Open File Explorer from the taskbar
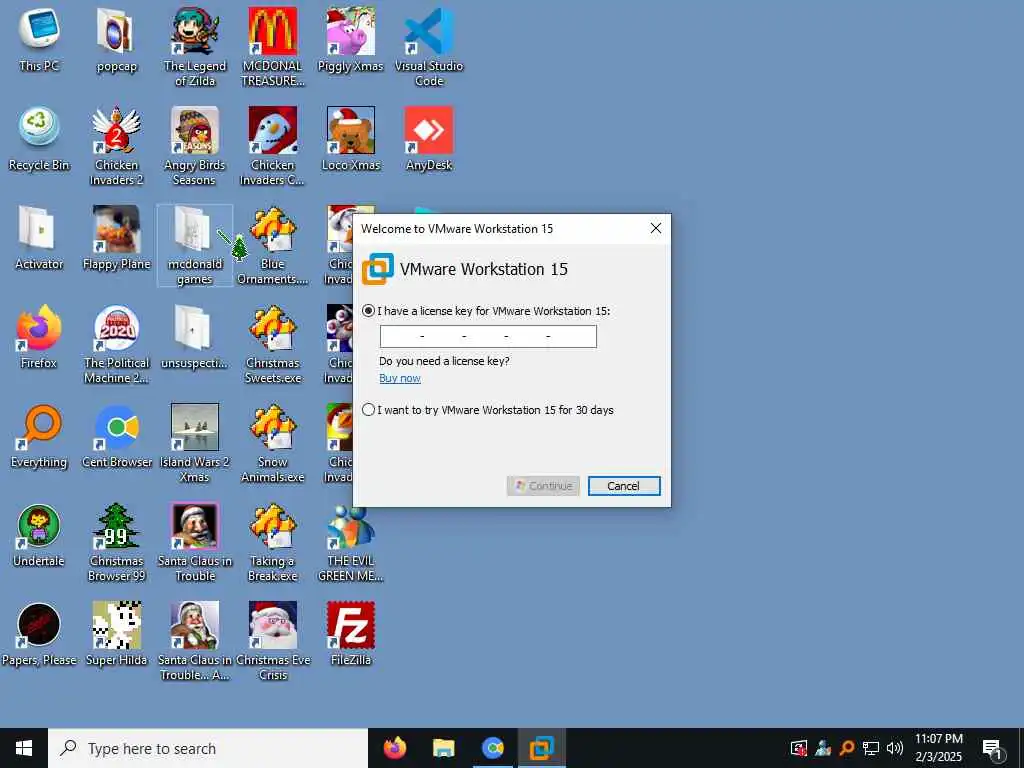This screenshot has height=768, width=1024. click(x=443, y=748)
